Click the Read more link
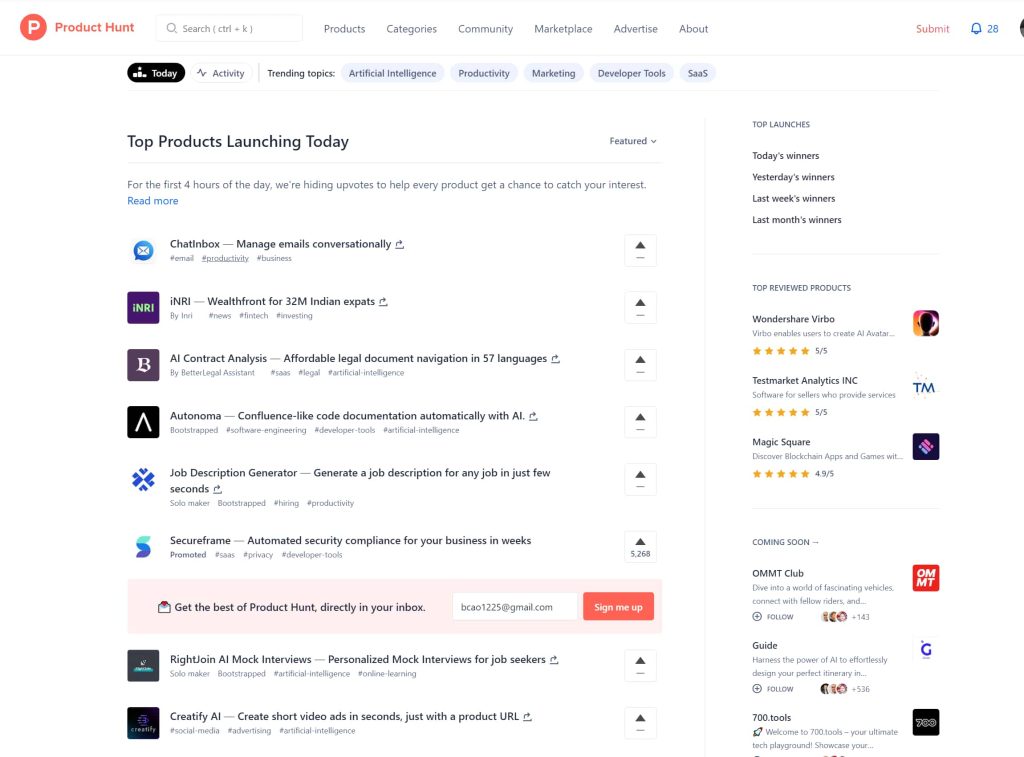The image size is (1024, 757). click(153, 201)
